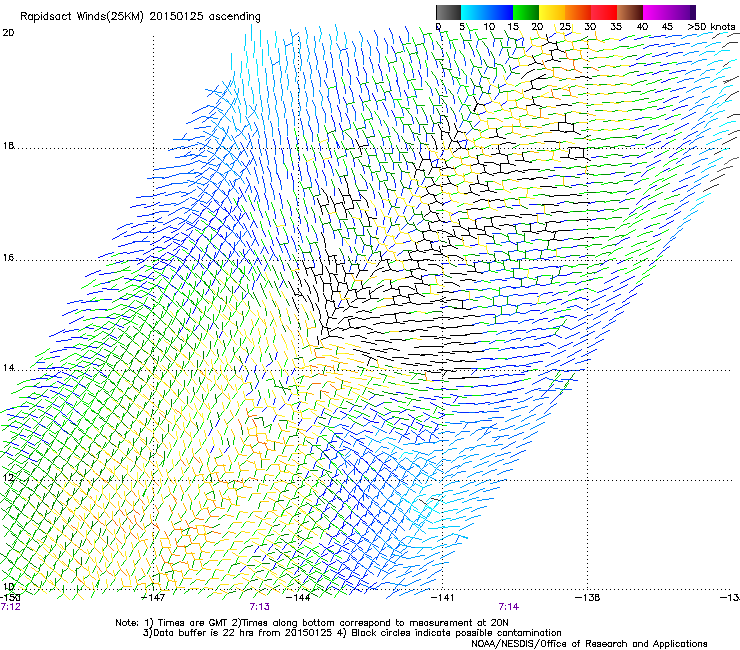
Task: Click the '30' value under the color scale
Action: [590, 26]
